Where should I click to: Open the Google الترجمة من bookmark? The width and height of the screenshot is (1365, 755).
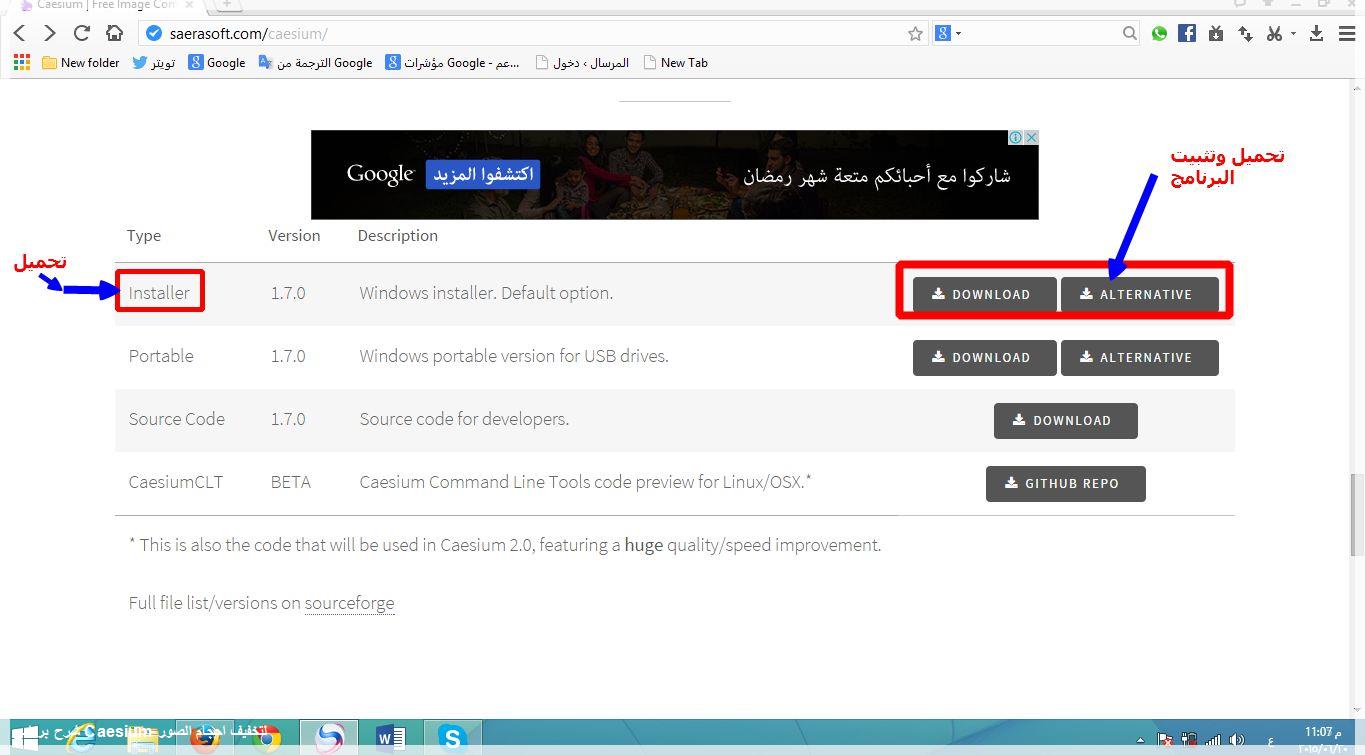[315, 62]
